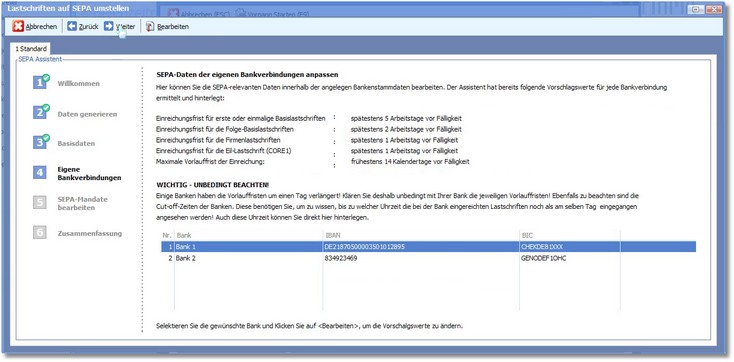
Task: Open the Bearbeiten edit document icon
Action: point(150,27)
